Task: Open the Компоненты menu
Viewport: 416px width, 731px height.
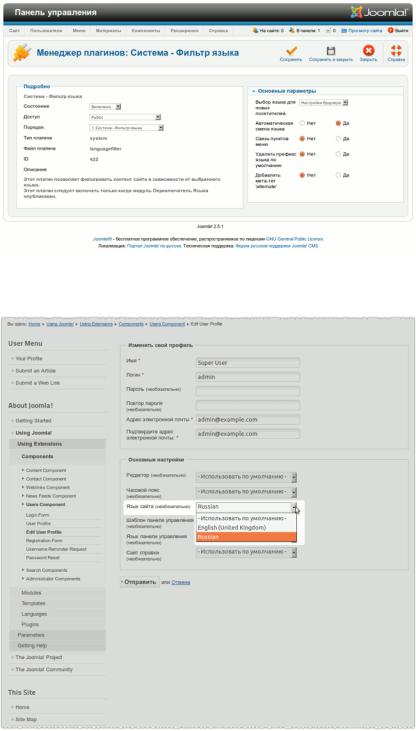Action: coord(146,30)
